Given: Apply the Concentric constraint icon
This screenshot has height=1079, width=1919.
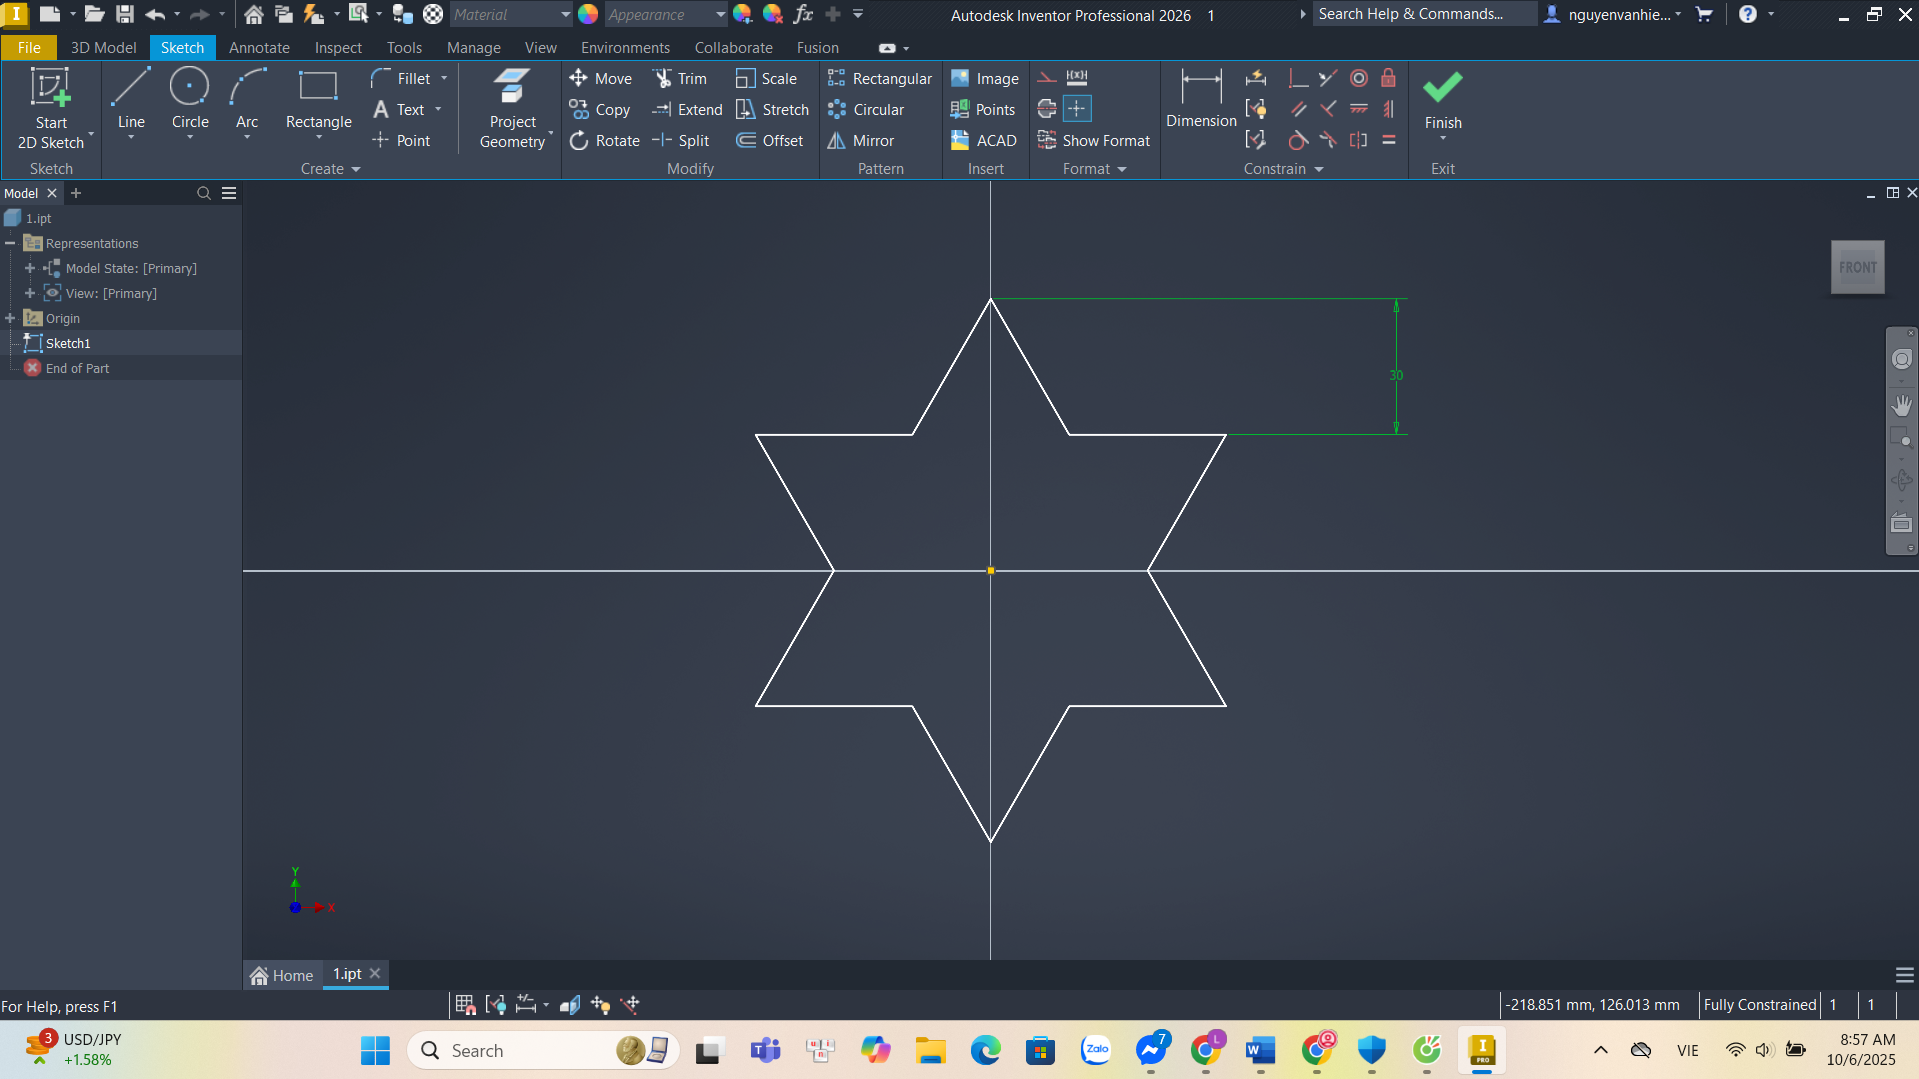Looking at the screenshot, I should (x=1358, y=78).
